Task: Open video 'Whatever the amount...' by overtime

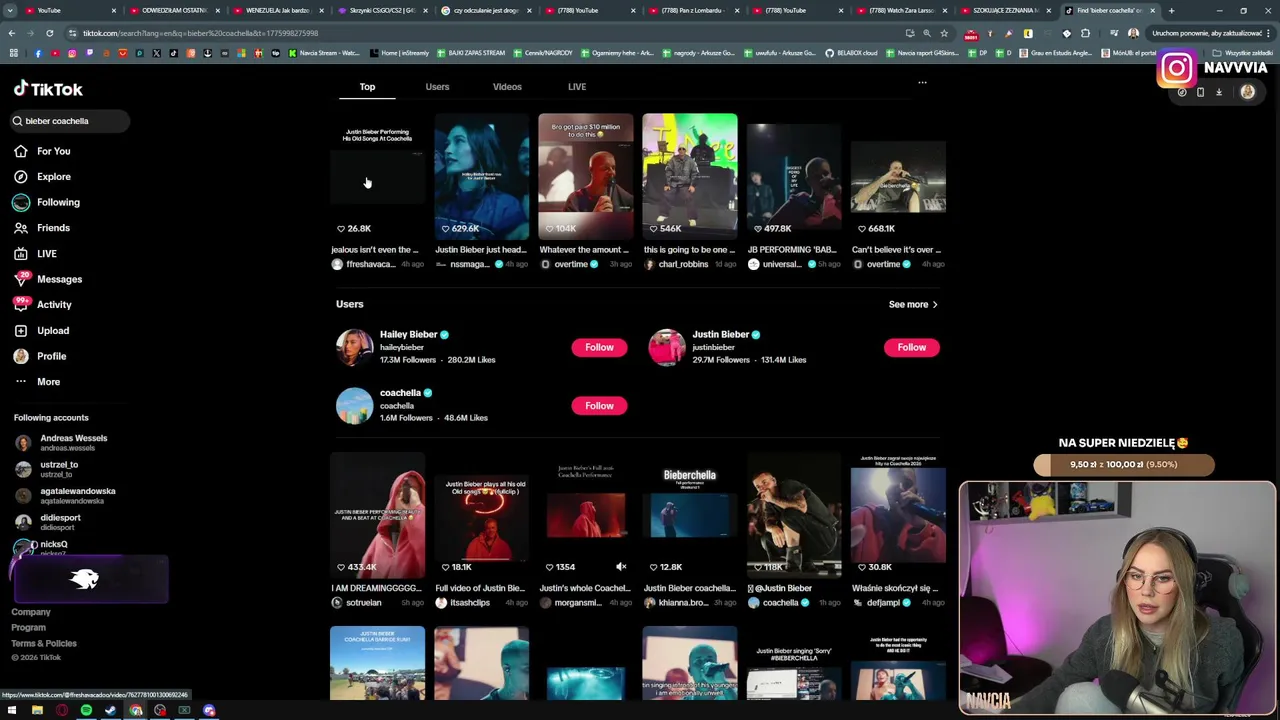Action: coord(585,176)
